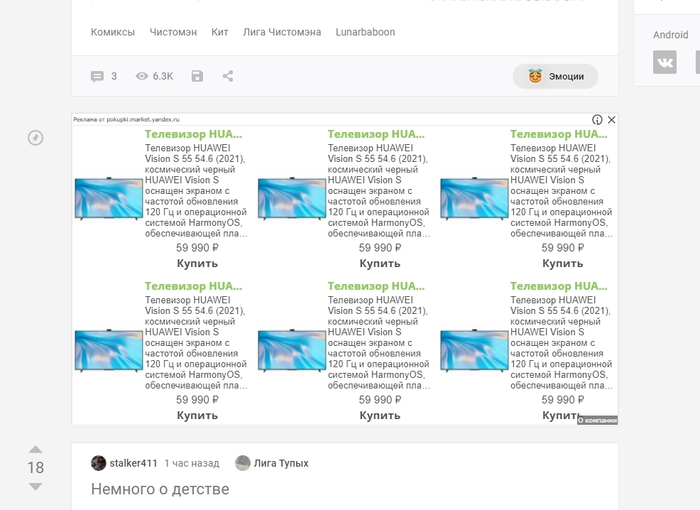Share the post via share icon
The width and height of the screenshot is (700, 510).
228,76
